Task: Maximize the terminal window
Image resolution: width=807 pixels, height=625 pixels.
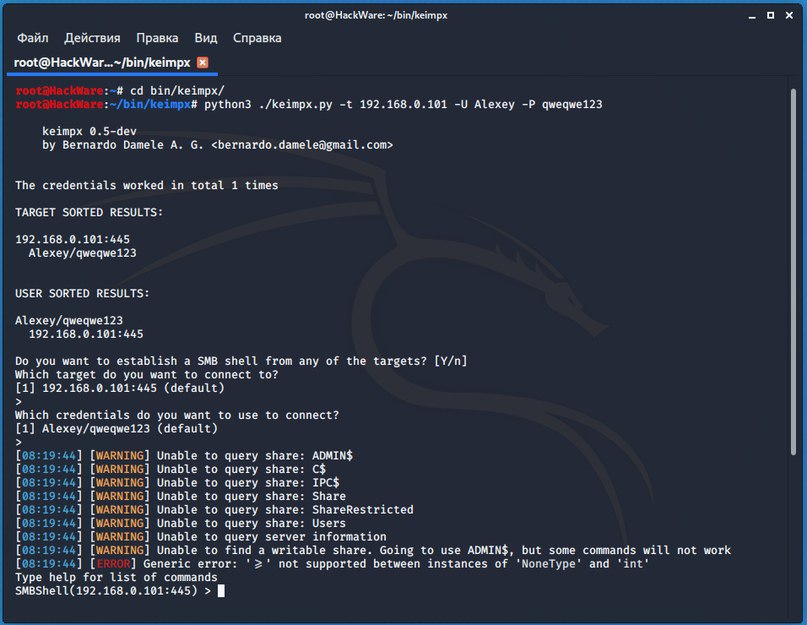Action: click(770, 15)
